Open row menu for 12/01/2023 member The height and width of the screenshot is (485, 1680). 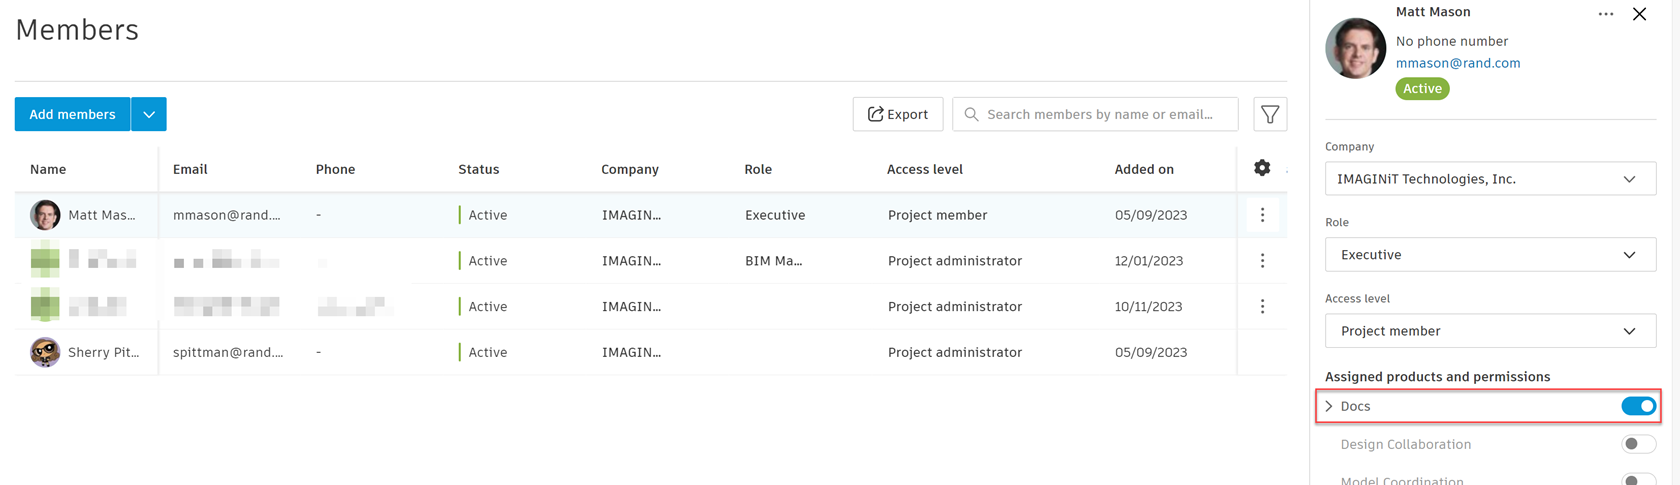1262,261
